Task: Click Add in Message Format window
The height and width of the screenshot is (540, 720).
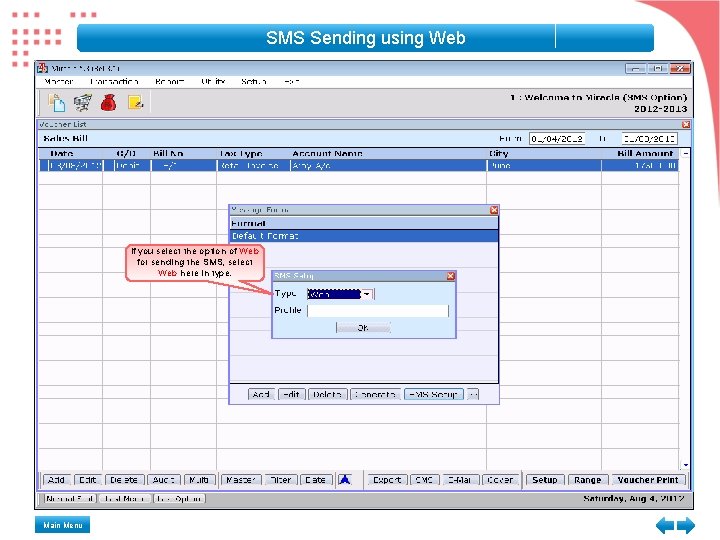Action: click(261, 394)
